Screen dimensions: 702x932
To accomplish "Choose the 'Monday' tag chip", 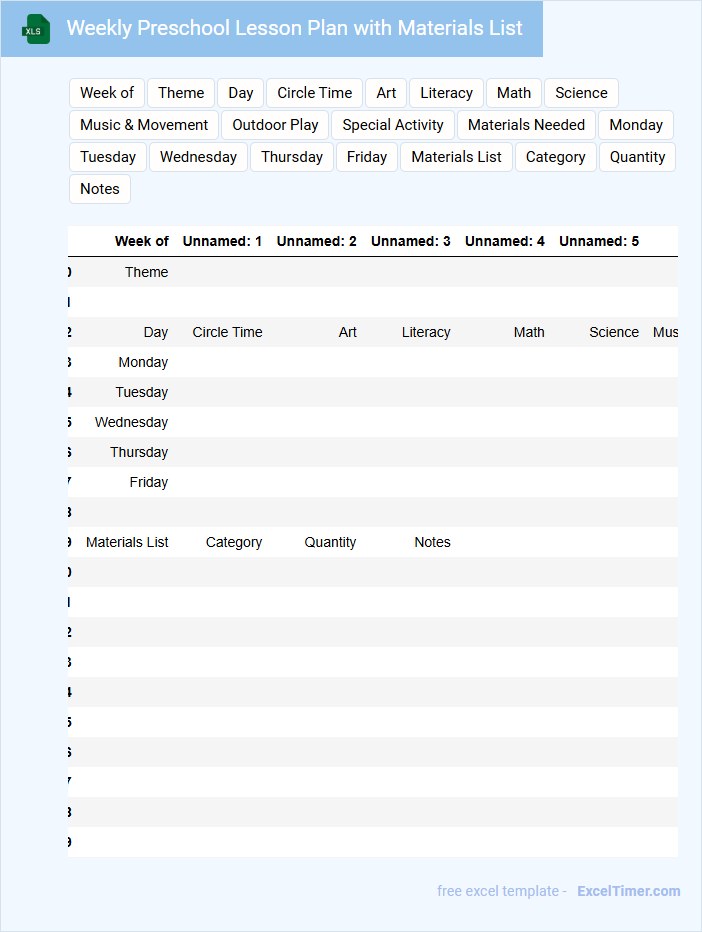I will pos(636,125).
